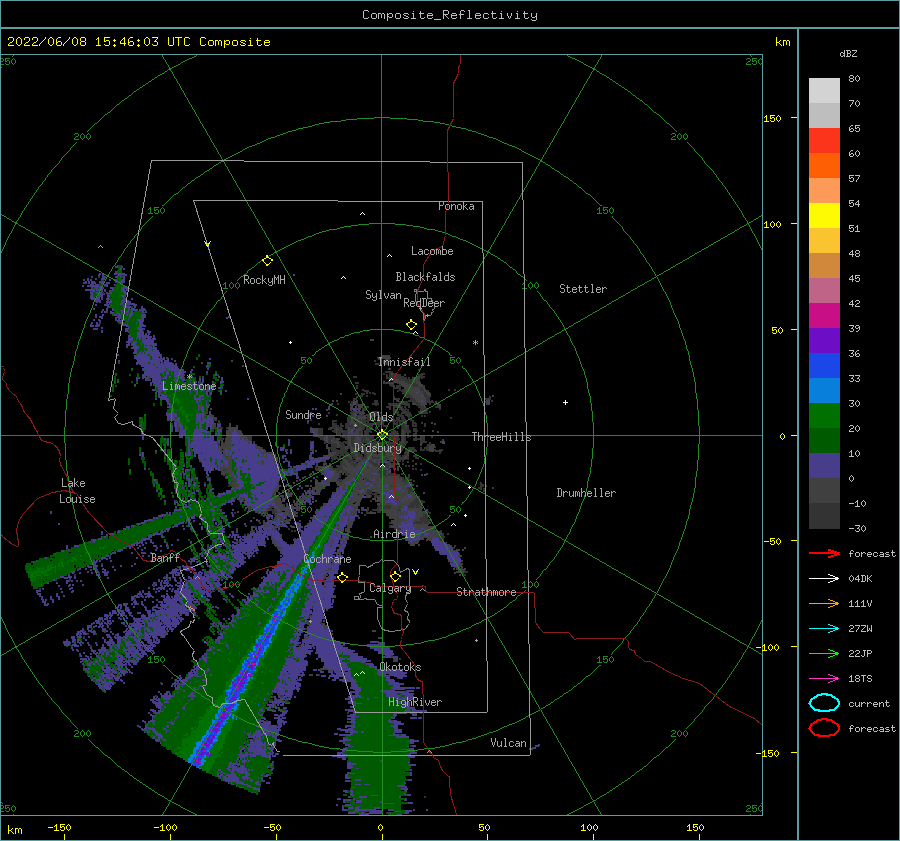Click the Calgary city label

pyautogui.click(x=390, y=588)
